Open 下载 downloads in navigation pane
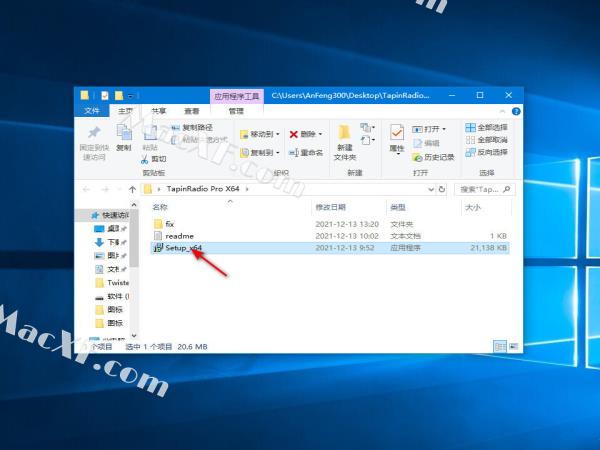 click(x=111, y=242)
